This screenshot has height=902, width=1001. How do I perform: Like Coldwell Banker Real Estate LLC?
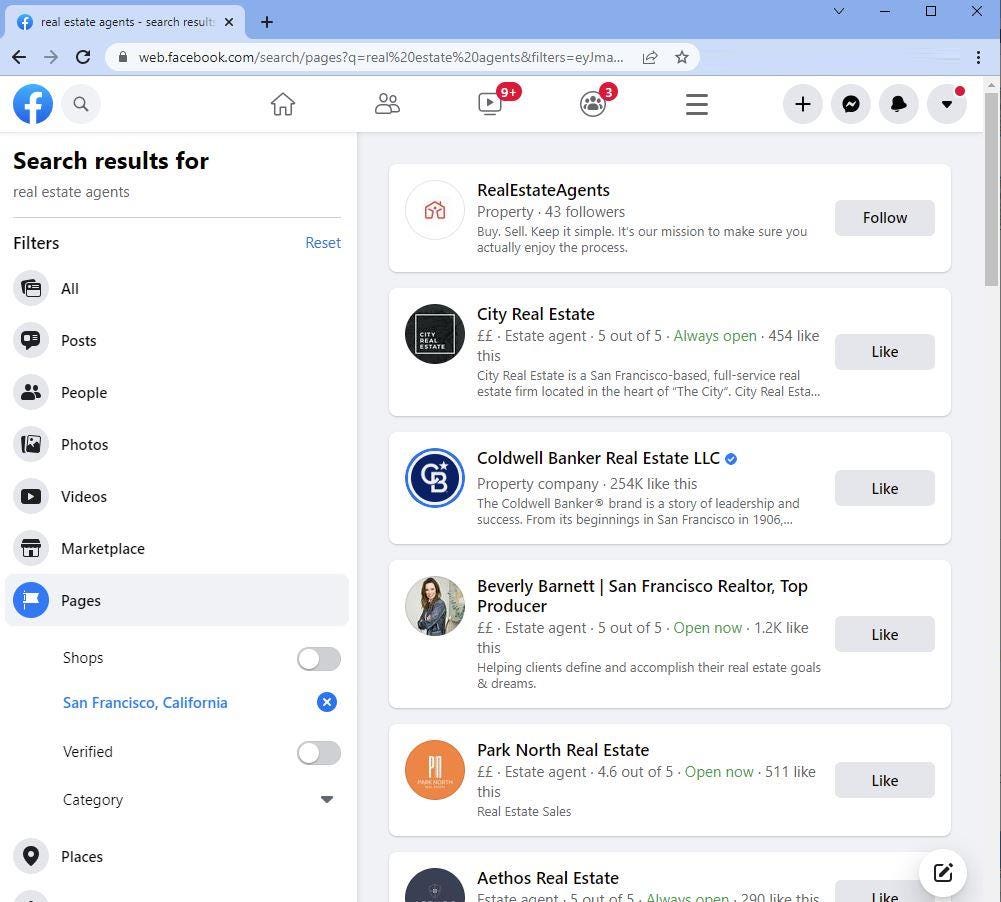[x=884, y=488]
